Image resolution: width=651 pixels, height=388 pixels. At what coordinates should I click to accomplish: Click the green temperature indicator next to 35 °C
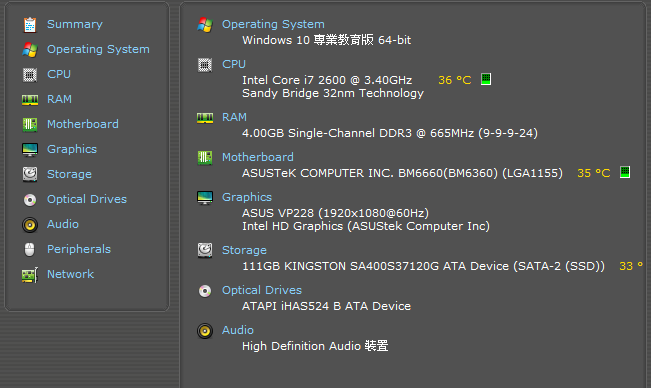625,172
